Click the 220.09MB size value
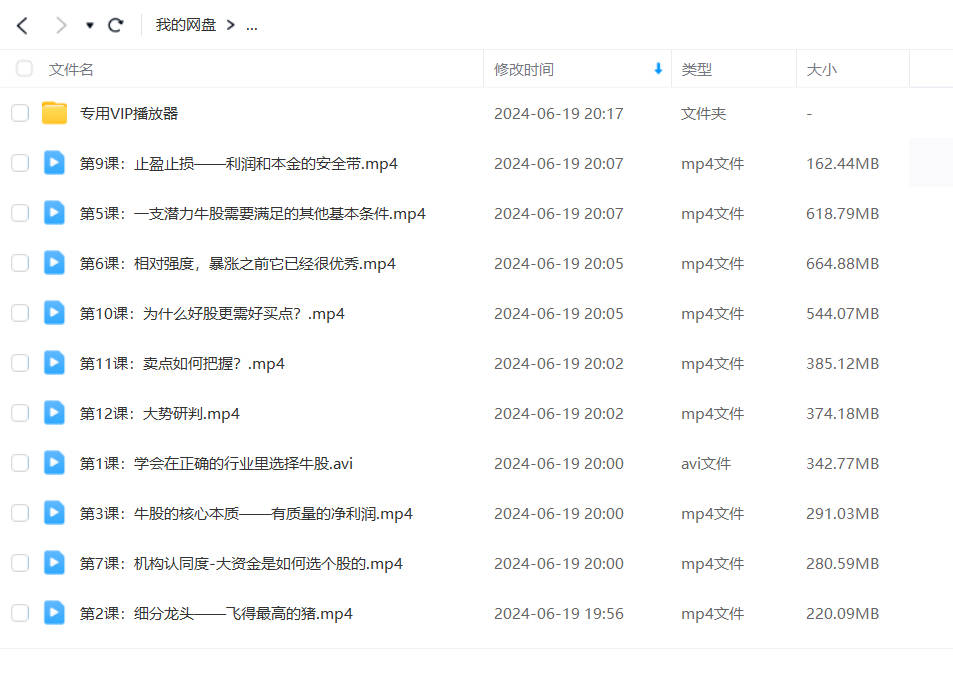This screenshot has width=953, height=679. (x=842, y=613)
